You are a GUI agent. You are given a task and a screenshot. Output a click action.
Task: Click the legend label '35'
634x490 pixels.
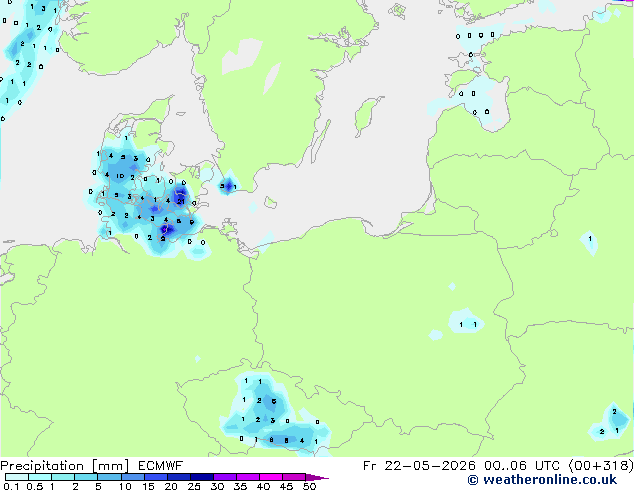241,486
